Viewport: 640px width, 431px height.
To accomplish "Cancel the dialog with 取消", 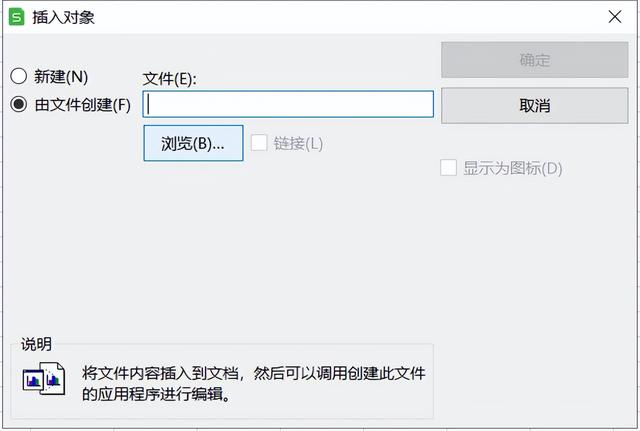I will (x=535, y=106).
